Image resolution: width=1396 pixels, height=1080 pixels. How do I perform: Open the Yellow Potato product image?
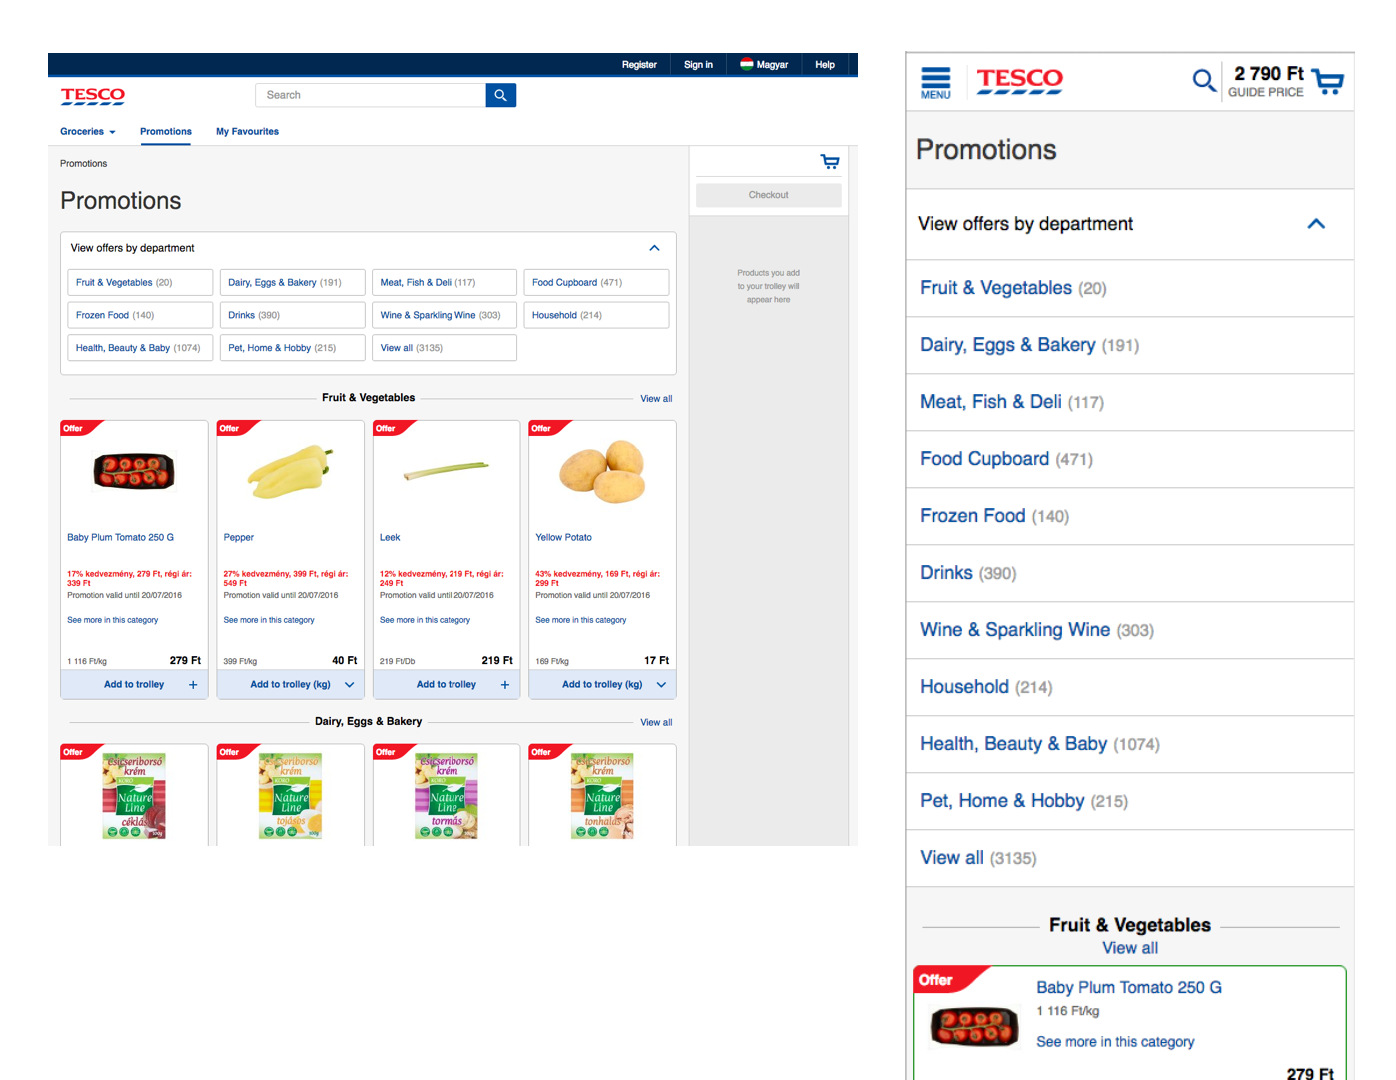click(602, 471)
